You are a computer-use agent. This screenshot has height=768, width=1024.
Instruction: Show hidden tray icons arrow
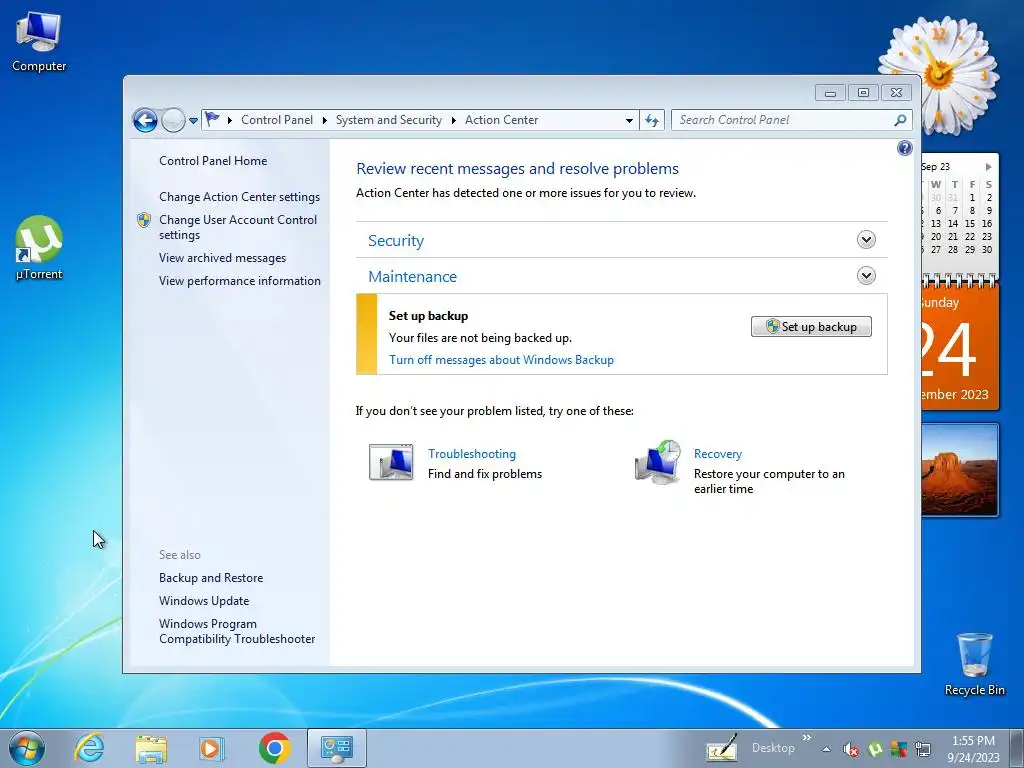(x=826, y=749)
